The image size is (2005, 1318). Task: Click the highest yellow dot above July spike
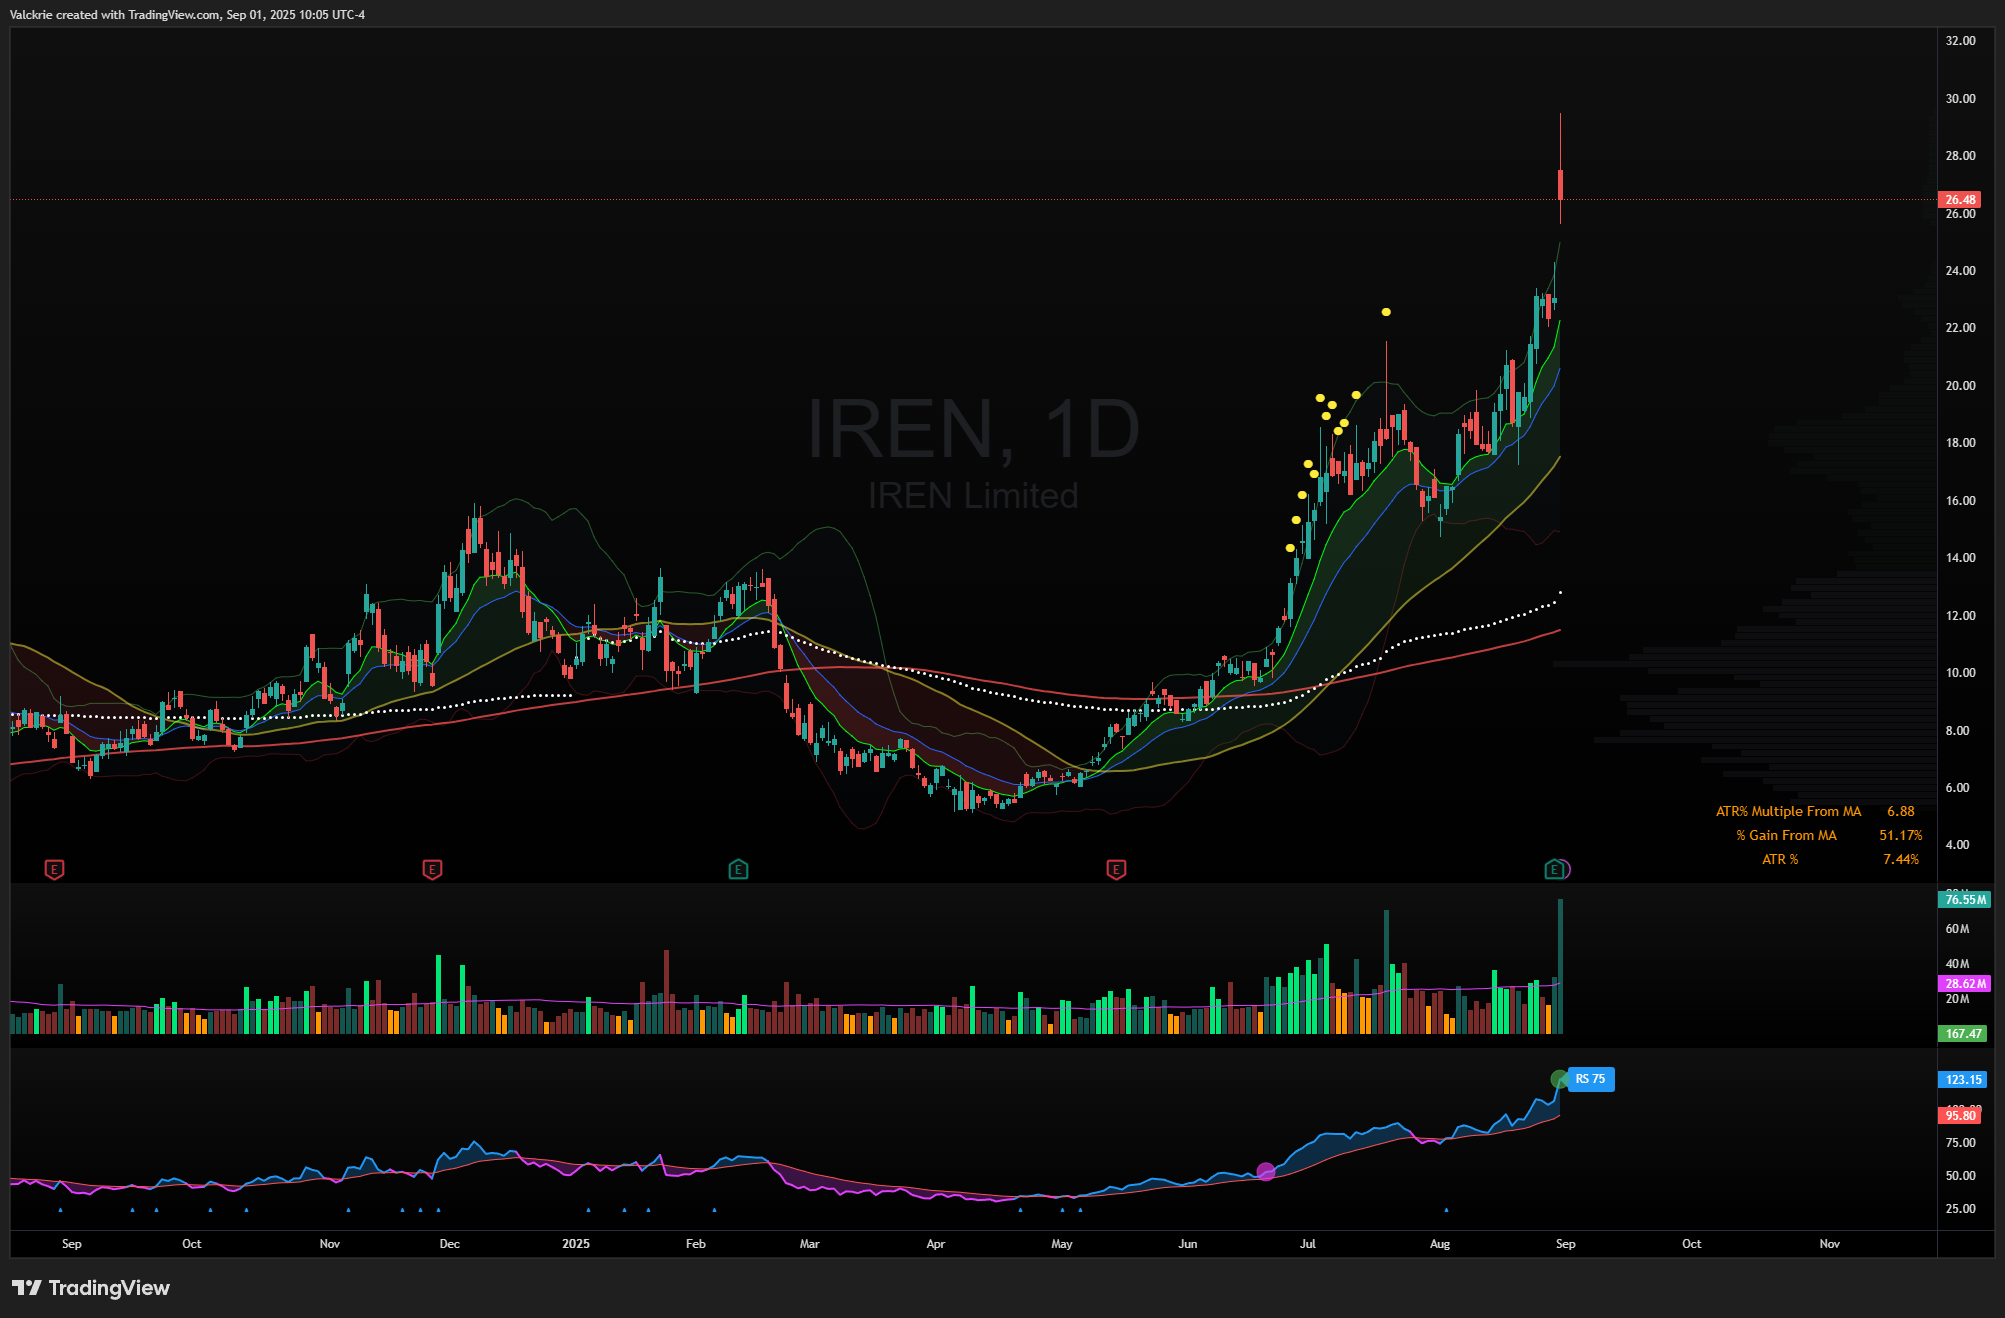[1386, 312]
